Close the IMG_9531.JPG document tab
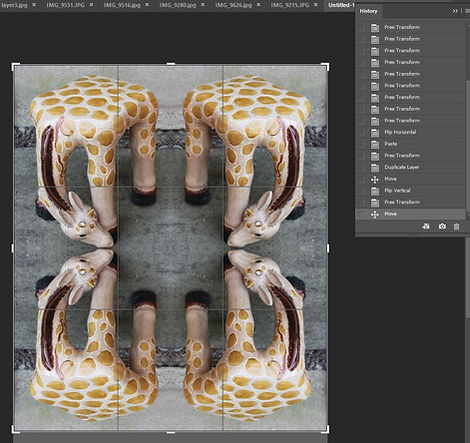The height and width of the screenshot is (443, 470). point(92,5)
